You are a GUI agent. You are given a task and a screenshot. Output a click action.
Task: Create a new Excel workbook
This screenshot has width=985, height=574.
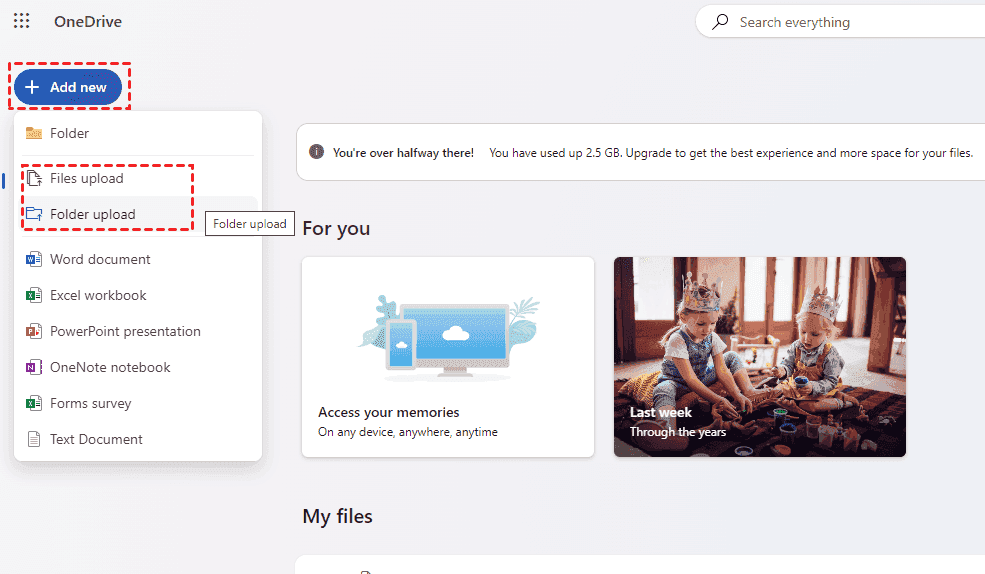tap(138, 295)
